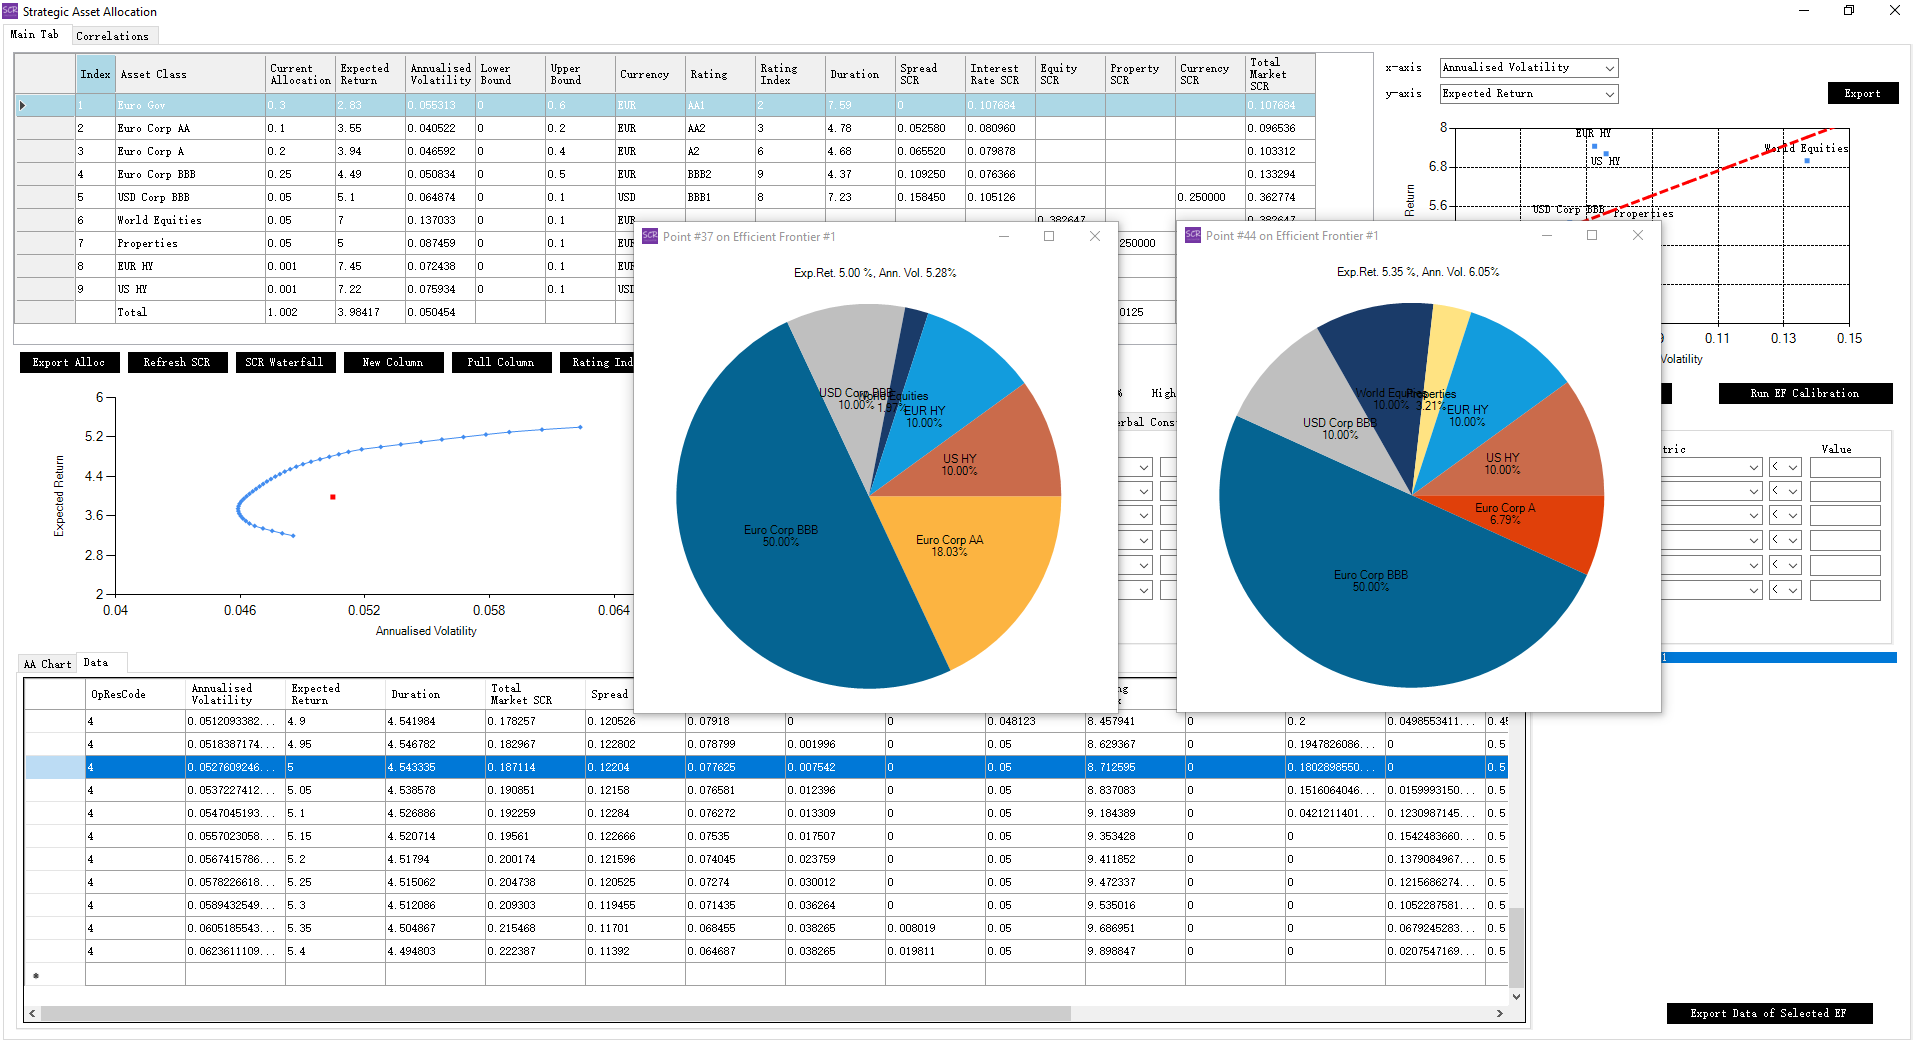Maximize the Point #37 pie chart window
The image size is (1920, 1040).
click(x=1049, y=236)
